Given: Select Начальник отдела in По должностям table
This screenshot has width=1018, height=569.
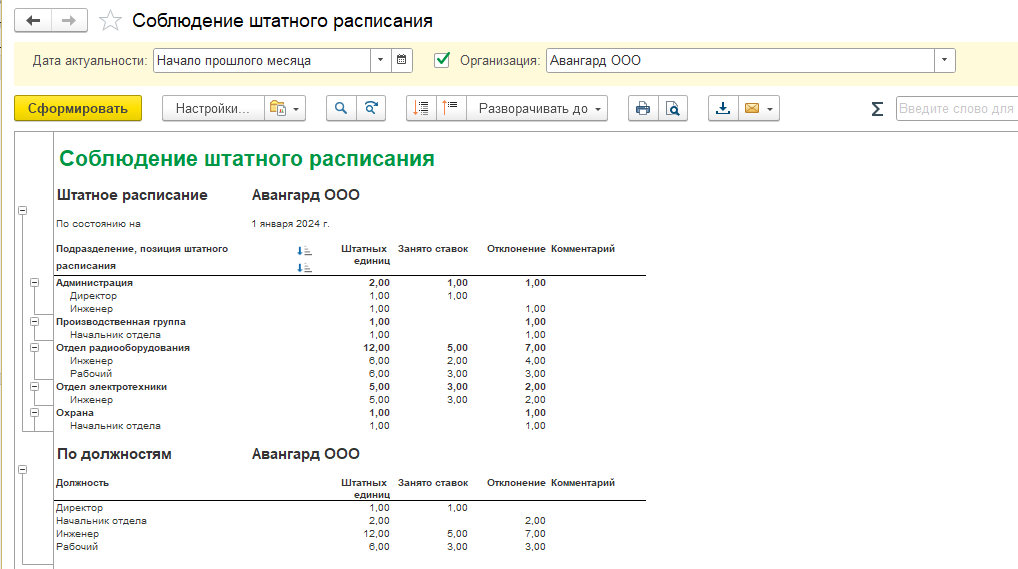Looking at the screenshot, I should pos(101,520).
